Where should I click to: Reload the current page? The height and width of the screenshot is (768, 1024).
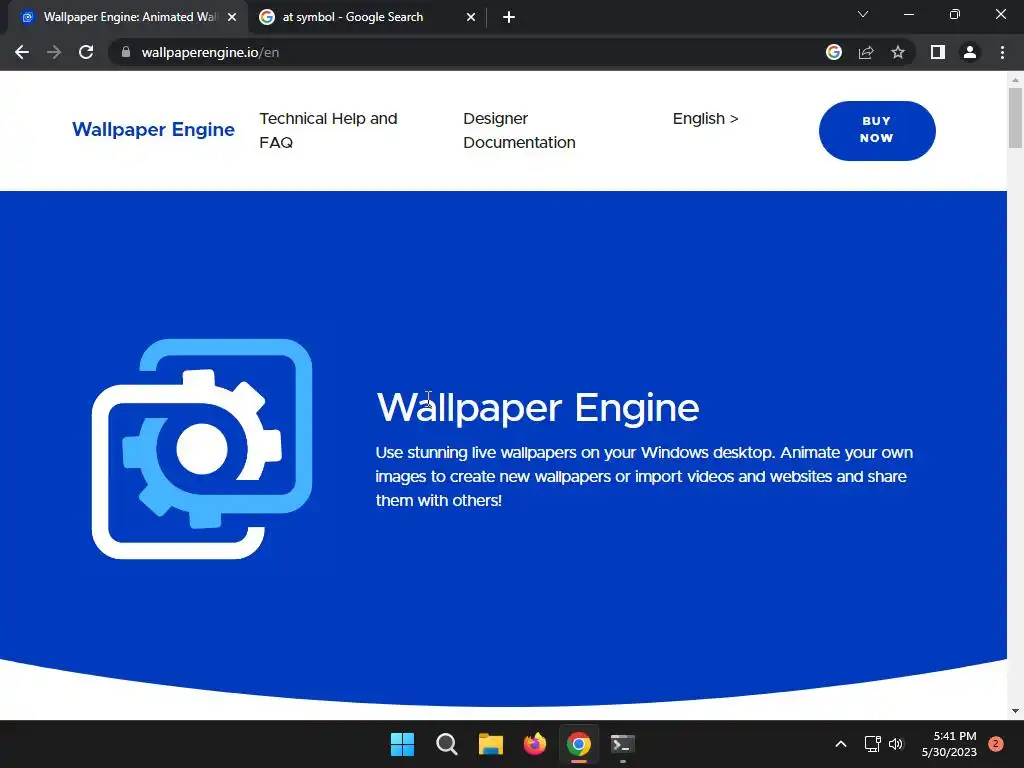pos(86,52)
